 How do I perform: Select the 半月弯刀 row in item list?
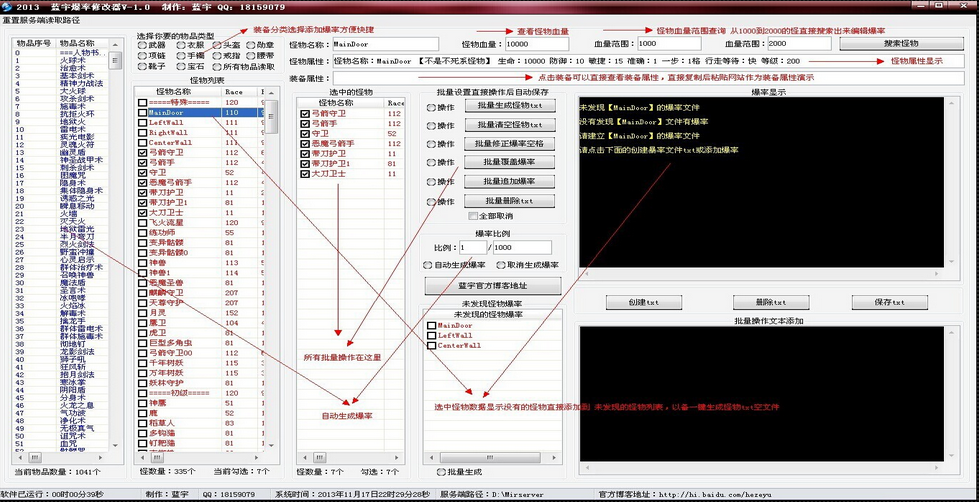coord(61,236)
